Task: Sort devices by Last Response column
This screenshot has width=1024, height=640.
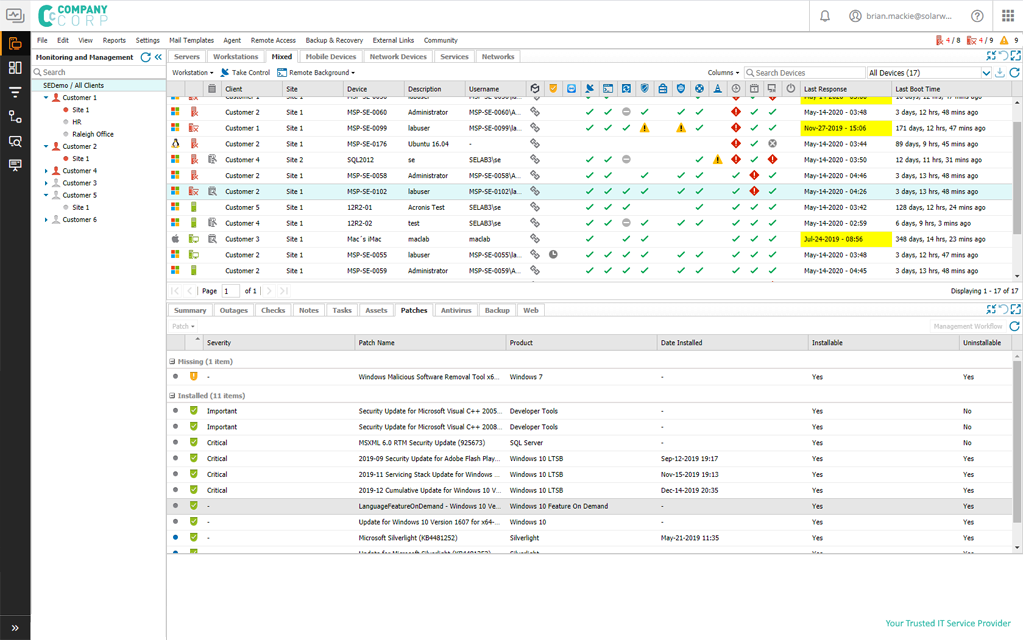Action: coord(845,89)
